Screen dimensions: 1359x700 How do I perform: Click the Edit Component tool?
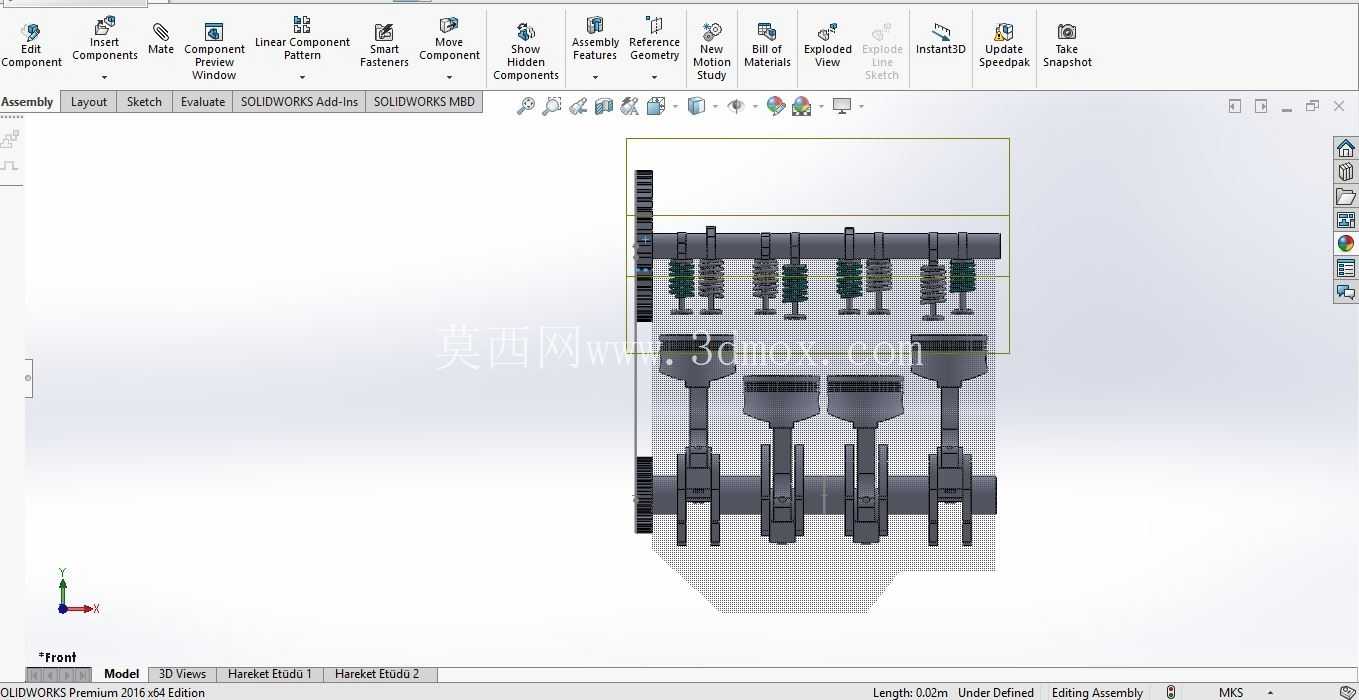tap(31, 46)
